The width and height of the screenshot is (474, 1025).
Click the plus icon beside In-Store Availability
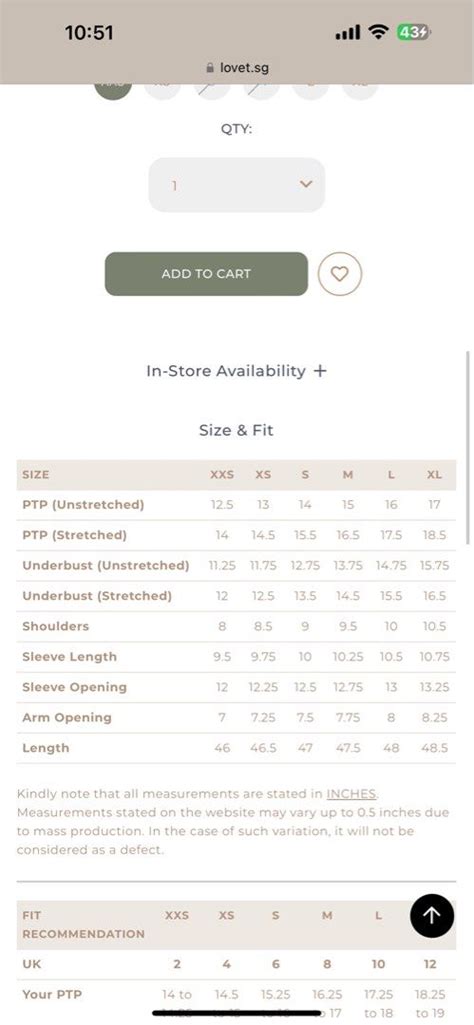320,371
